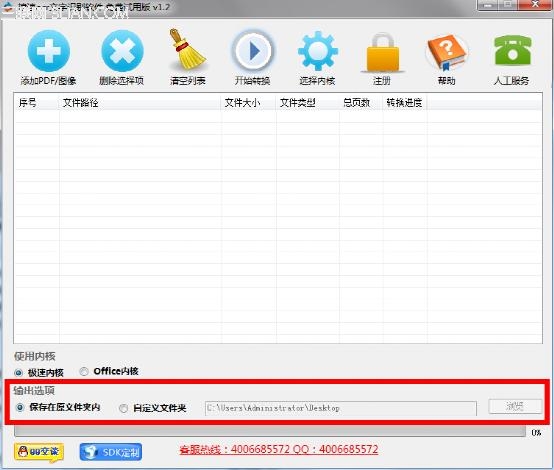This screenshot has height=470, width=554.
Task: Open the 客服热线 4006685572 link
Action: pos(279,450)
